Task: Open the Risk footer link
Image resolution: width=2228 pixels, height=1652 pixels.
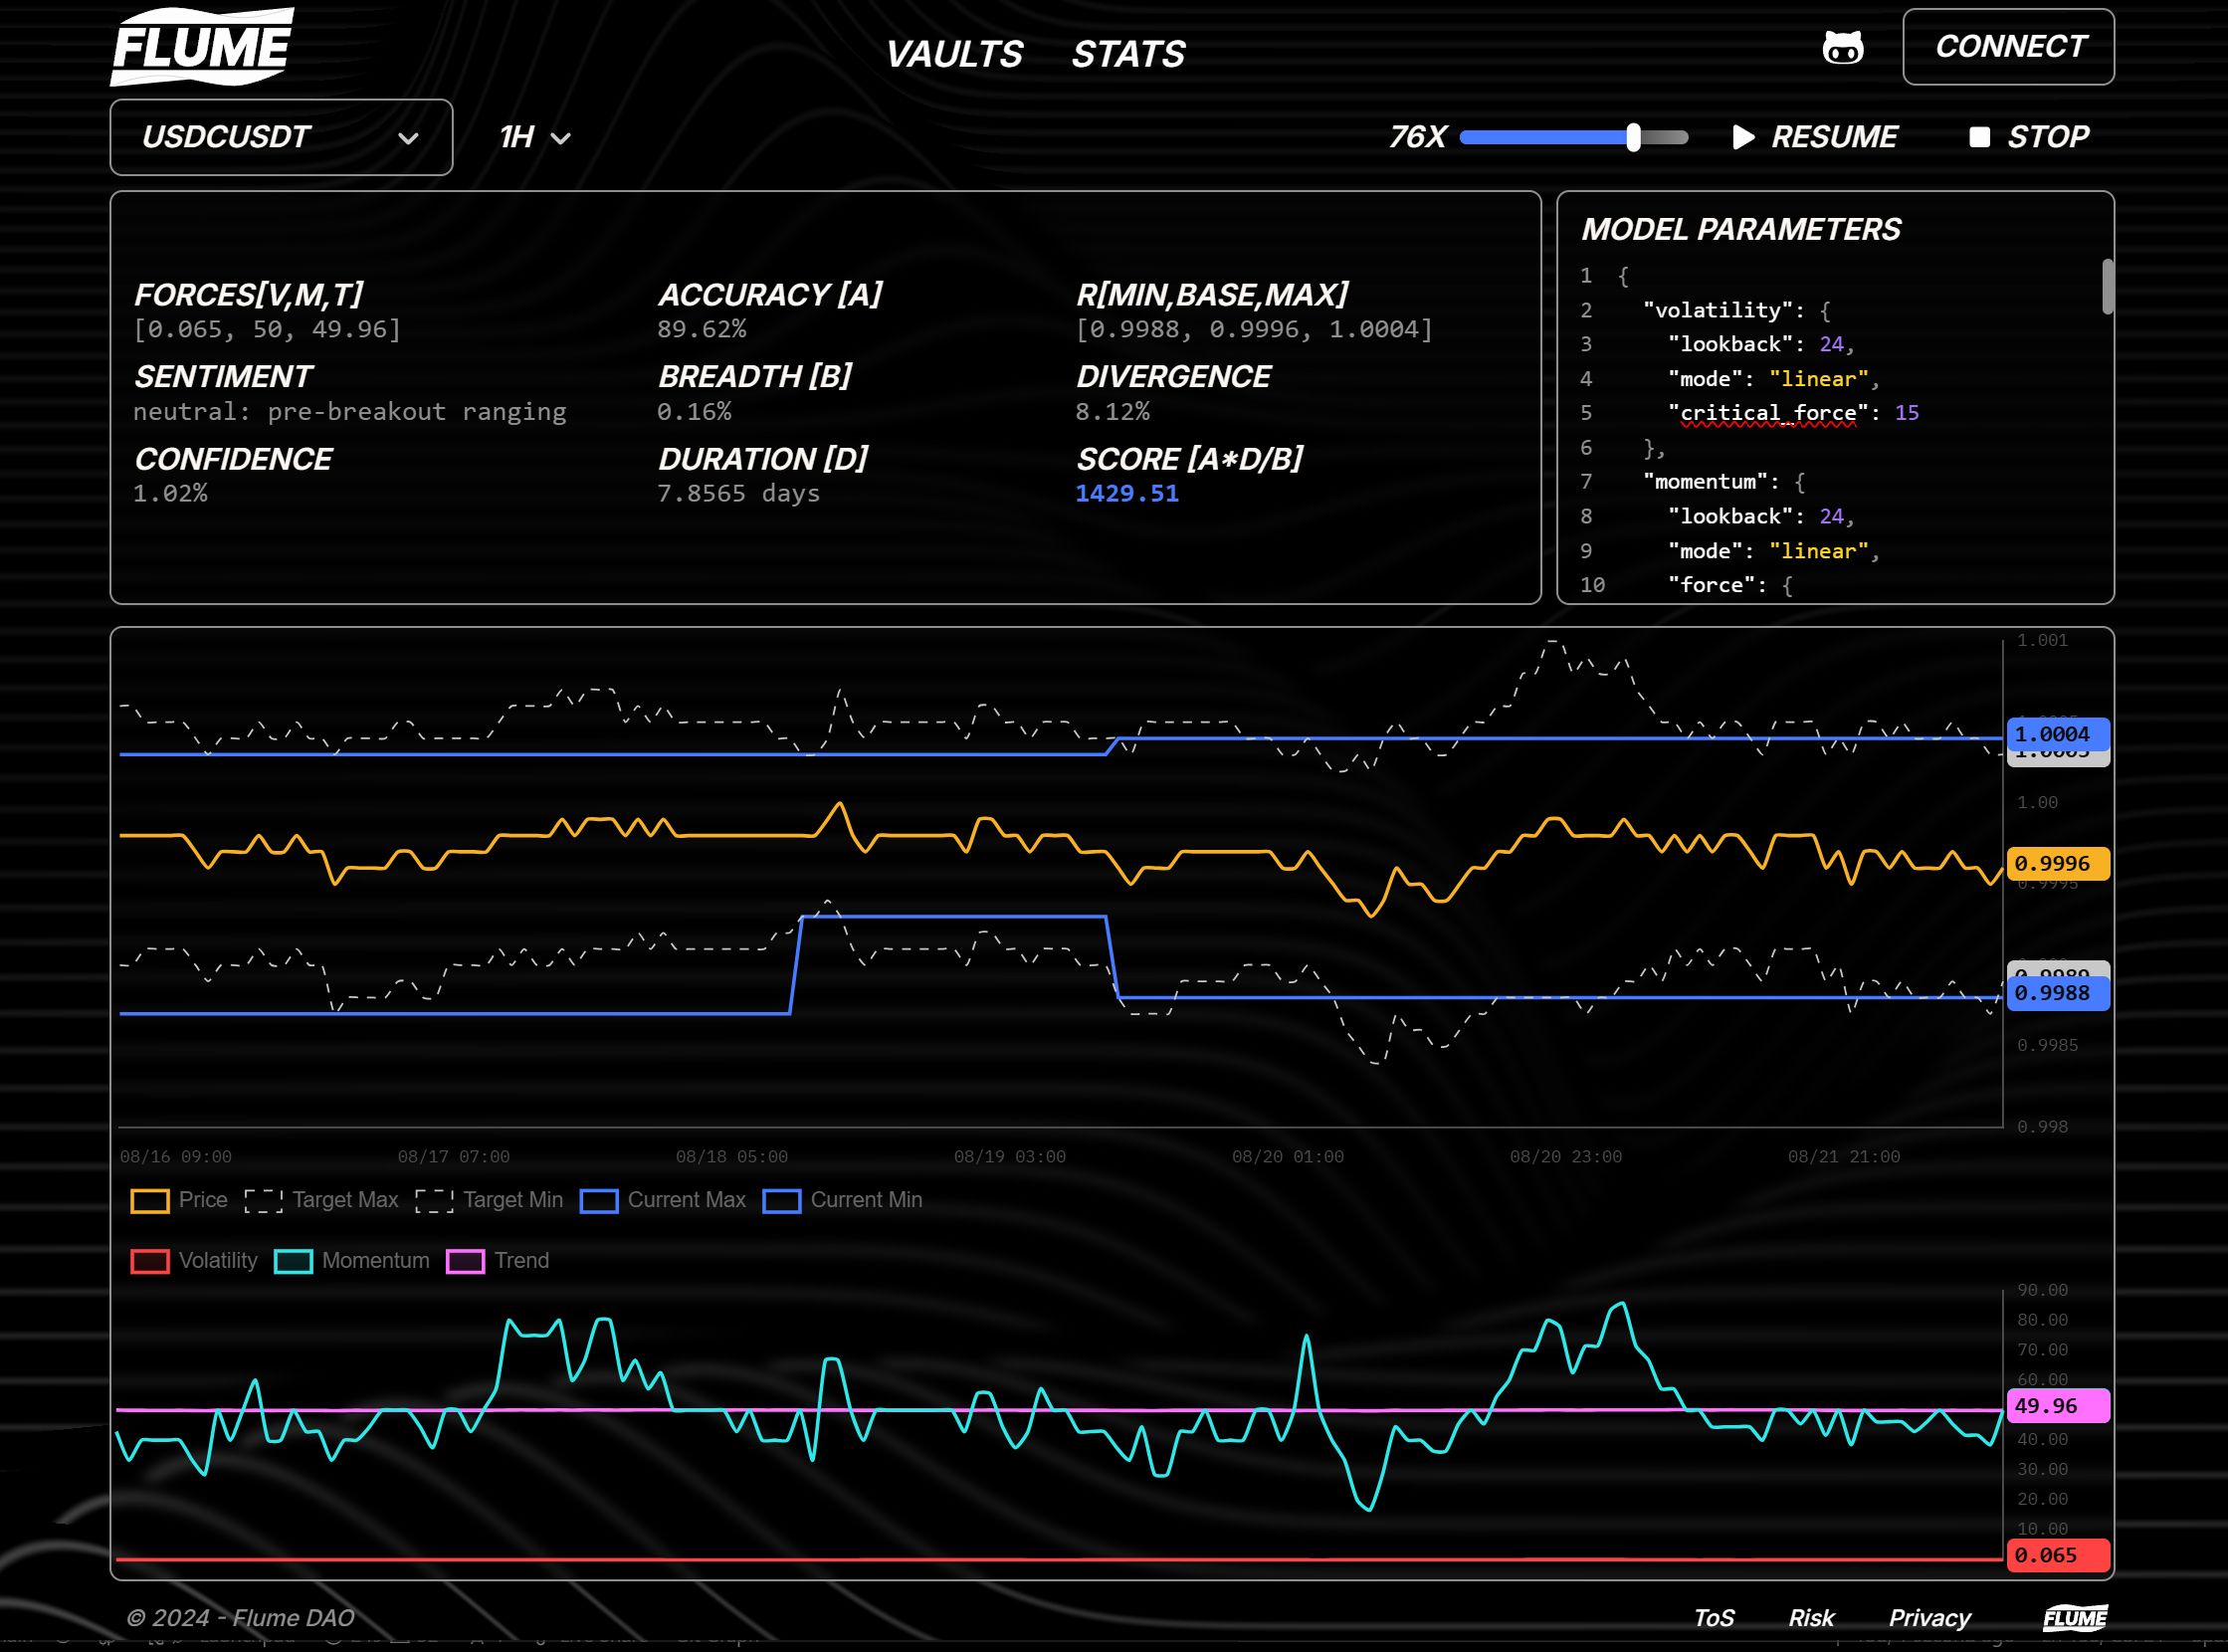Action: (x=1811, y=1618)
